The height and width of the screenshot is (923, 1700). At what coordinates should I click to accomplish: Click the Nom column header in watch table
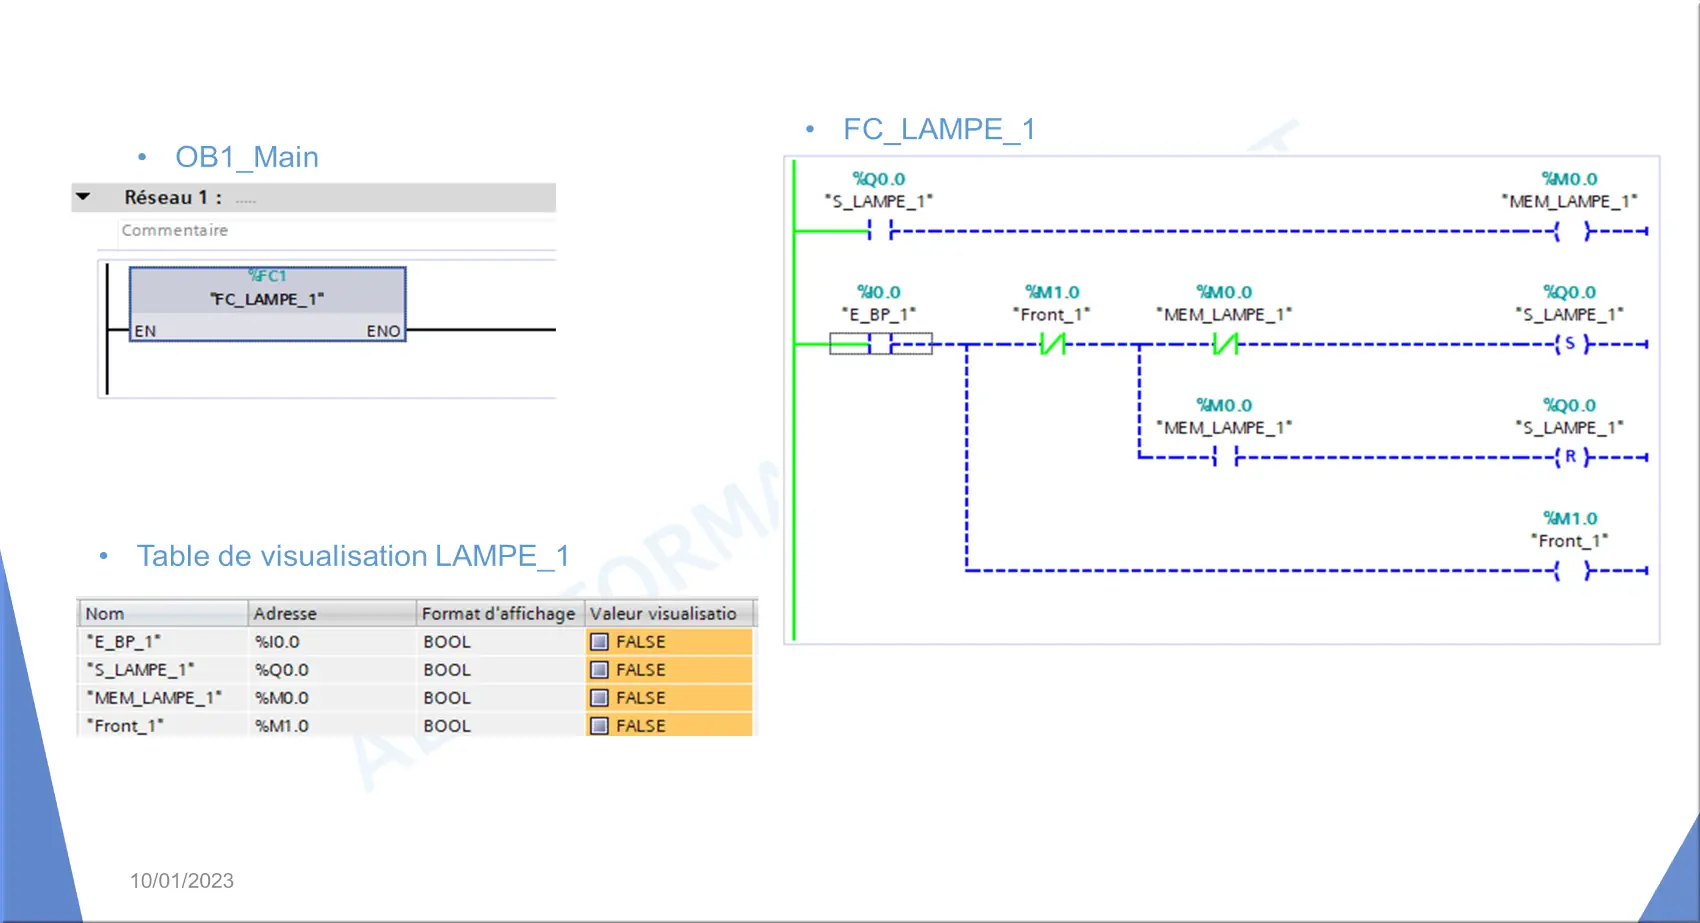[162, 613]
